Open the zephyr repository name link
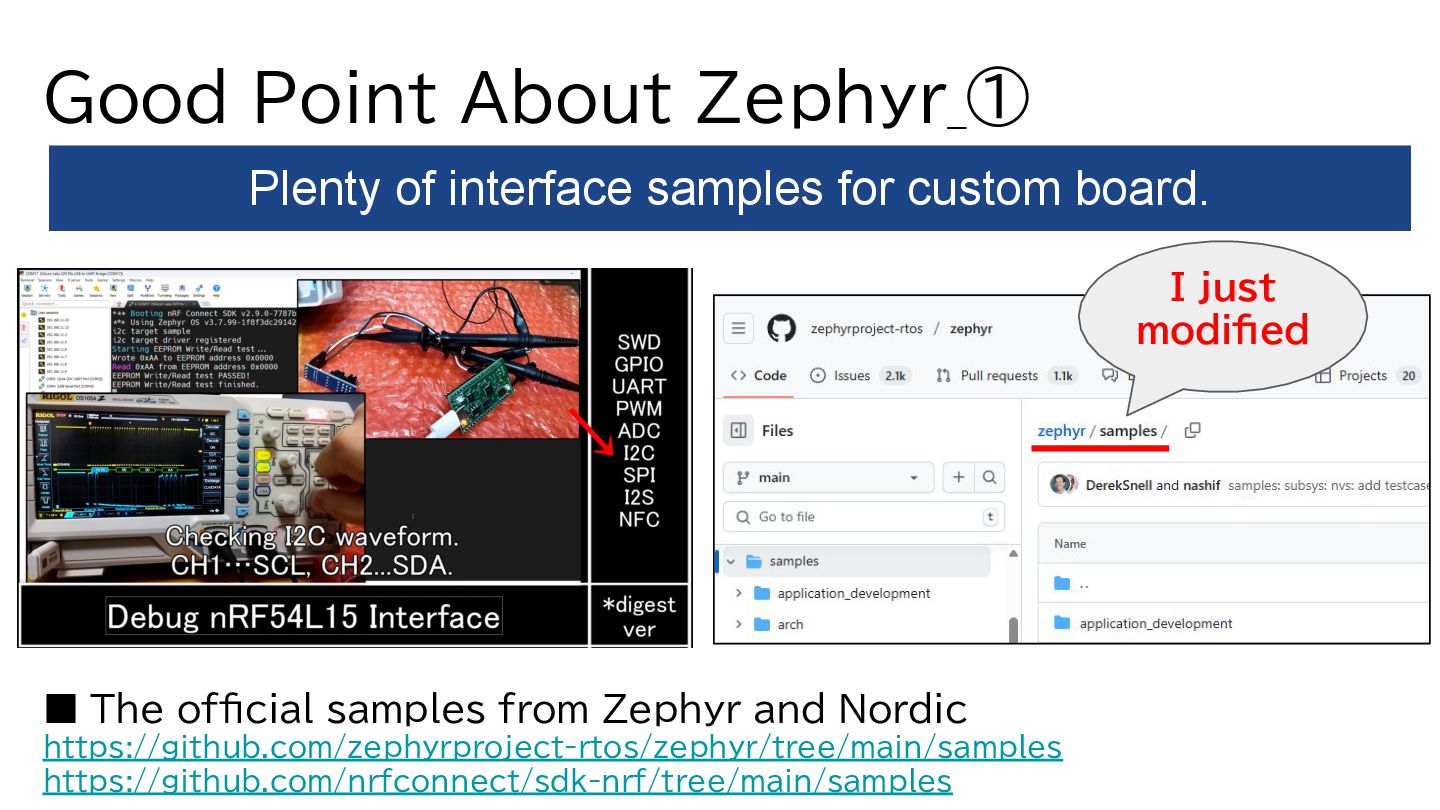The image size is (1440, 810). (971, 328)
